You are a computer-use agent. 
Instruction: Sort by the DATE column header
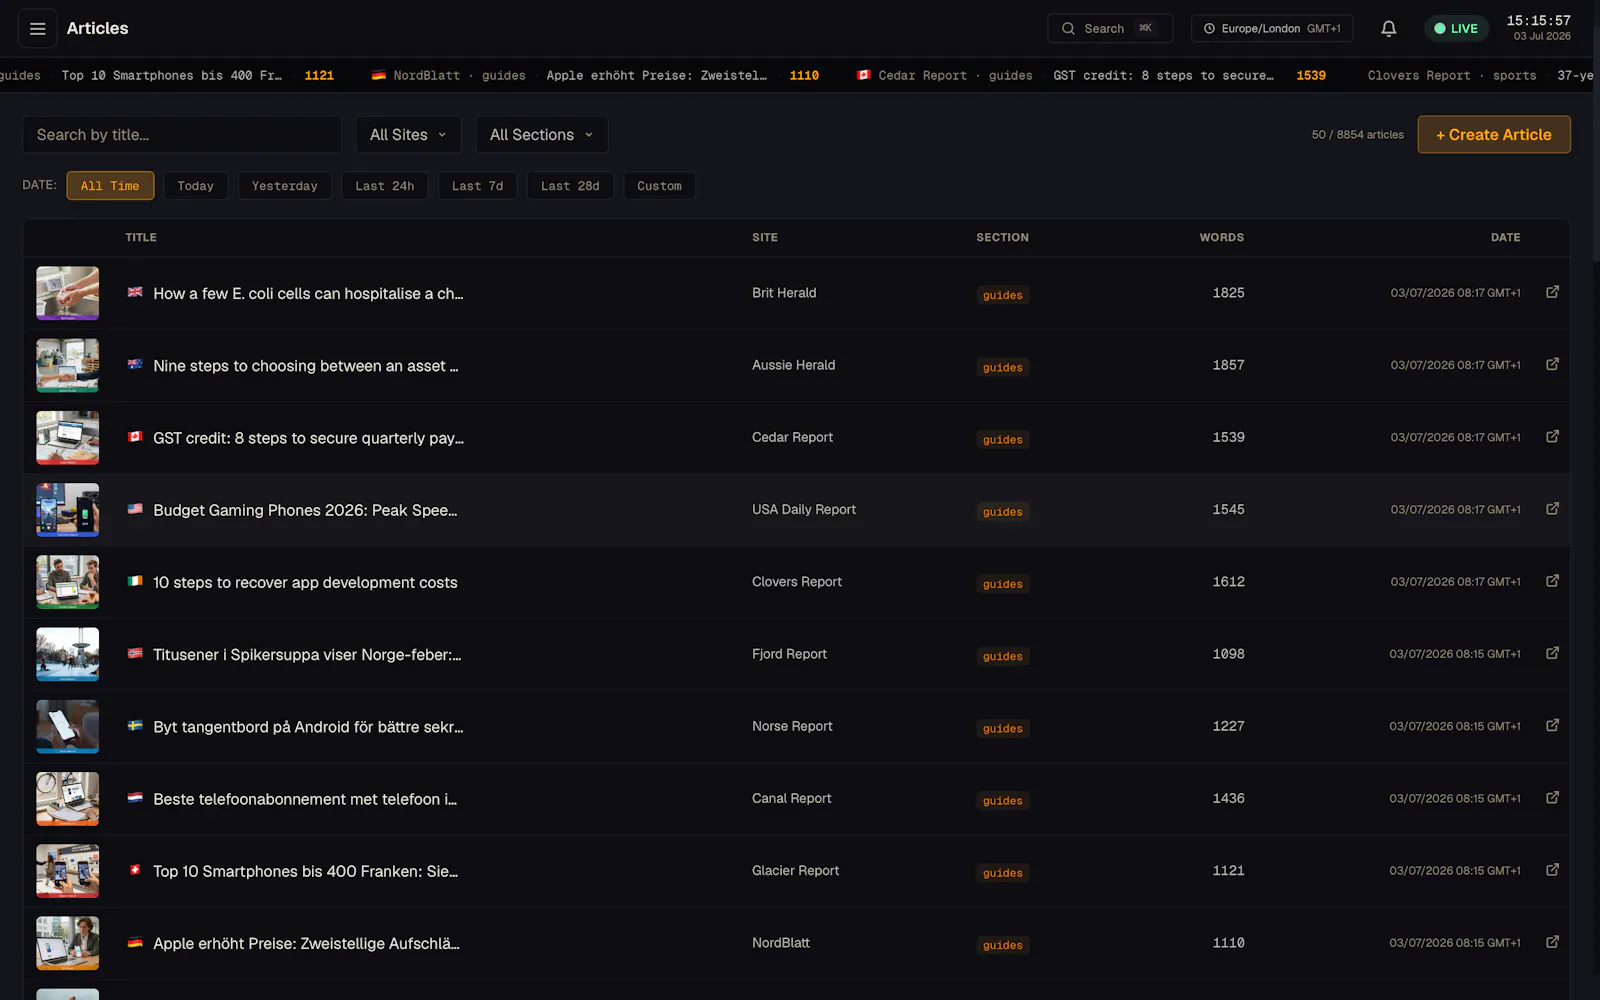point(1505,238)
